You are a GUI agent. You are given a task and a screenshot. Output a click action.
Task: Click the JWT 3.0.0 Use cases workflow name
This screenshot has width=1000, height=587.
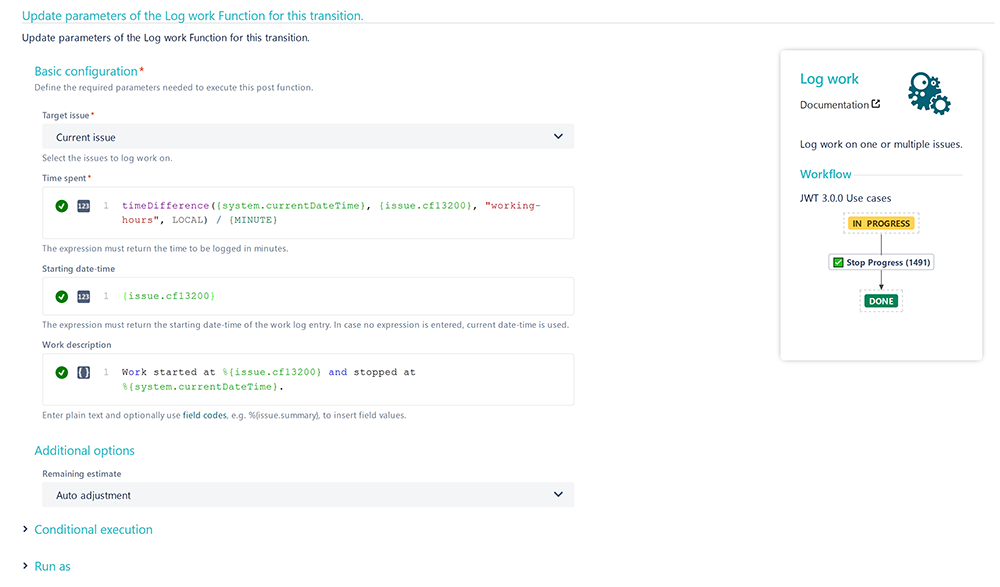tap(846, 198)
